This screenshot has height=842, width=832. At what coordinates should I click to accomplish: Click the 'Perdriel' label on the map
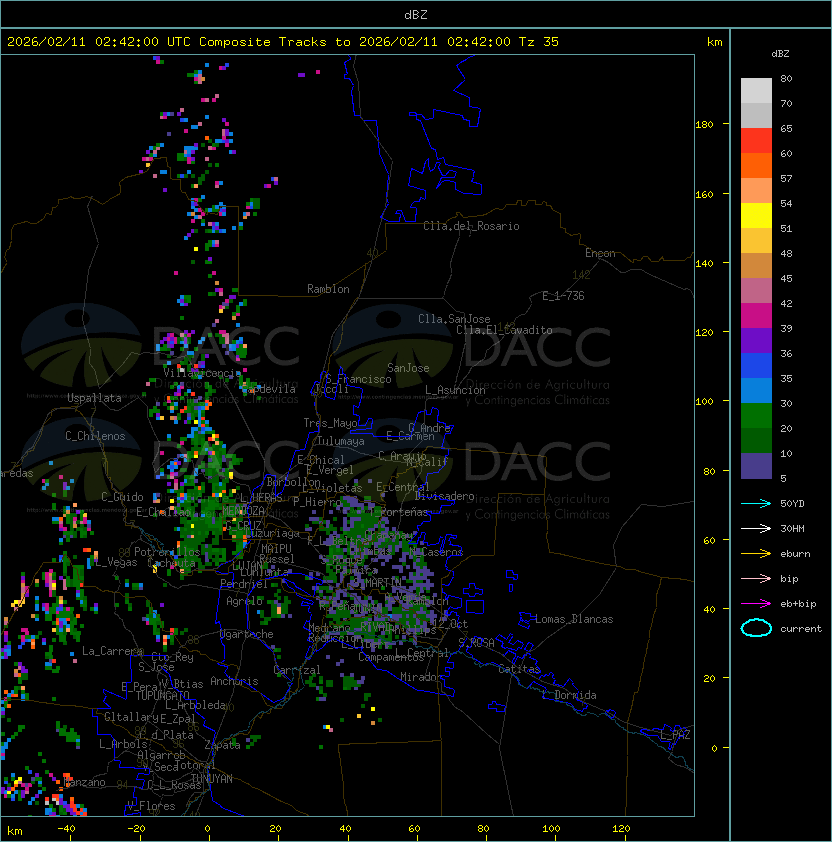coord(244,583)
